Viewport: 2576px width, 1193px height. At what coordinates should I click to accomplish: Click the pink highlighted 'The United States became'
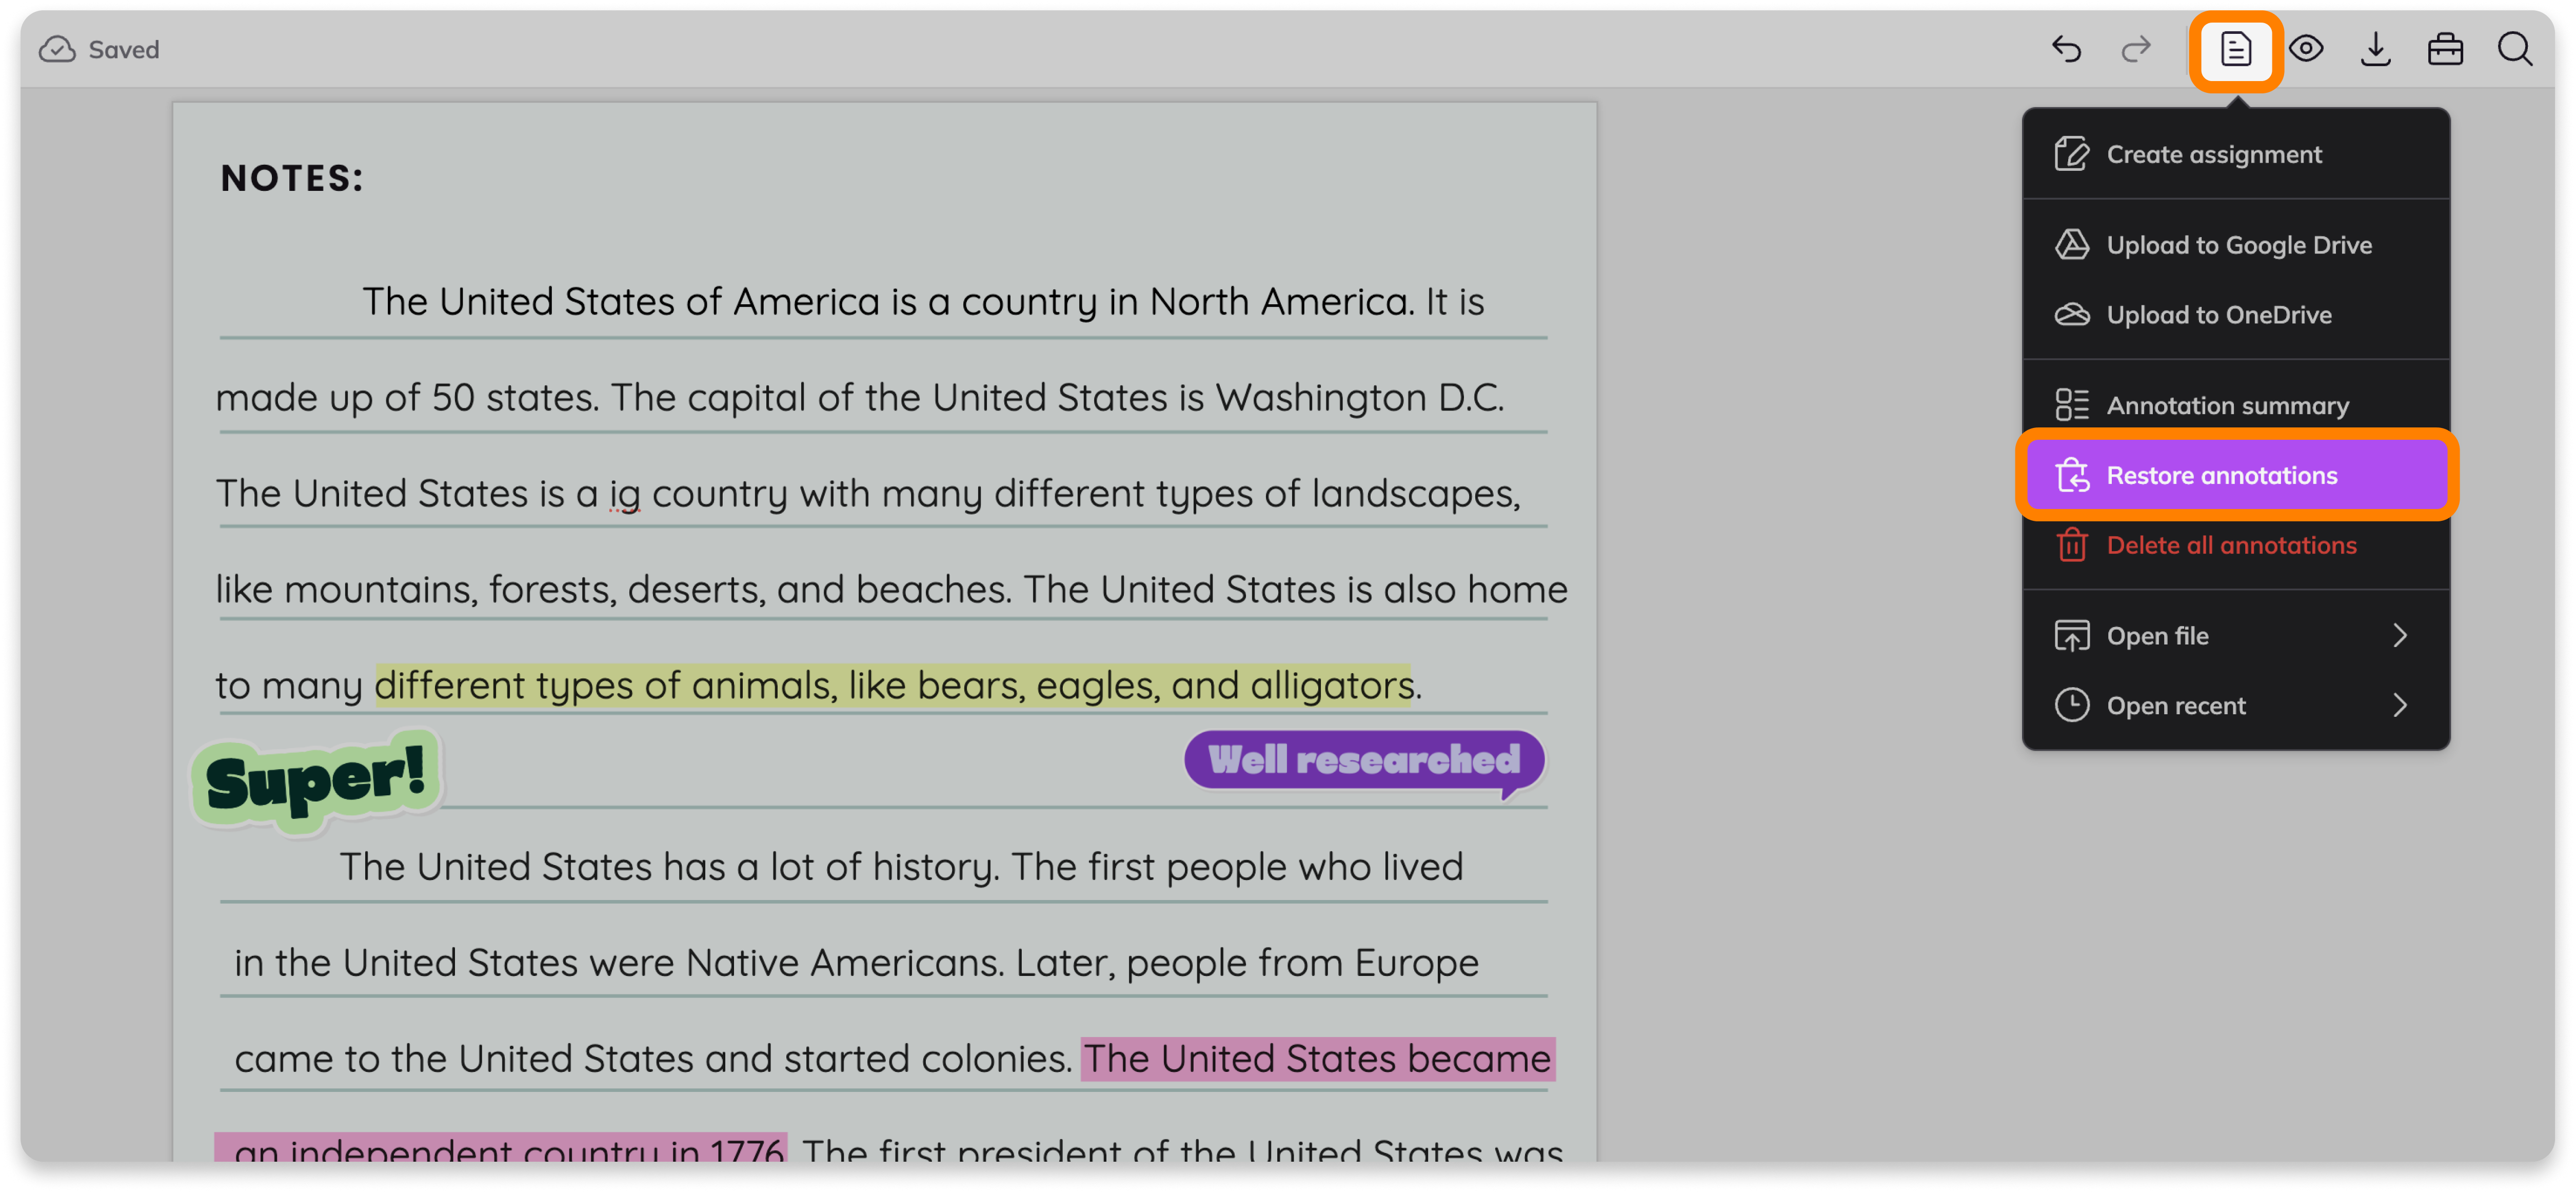pyautogui.click(x=1317, y=1059)
